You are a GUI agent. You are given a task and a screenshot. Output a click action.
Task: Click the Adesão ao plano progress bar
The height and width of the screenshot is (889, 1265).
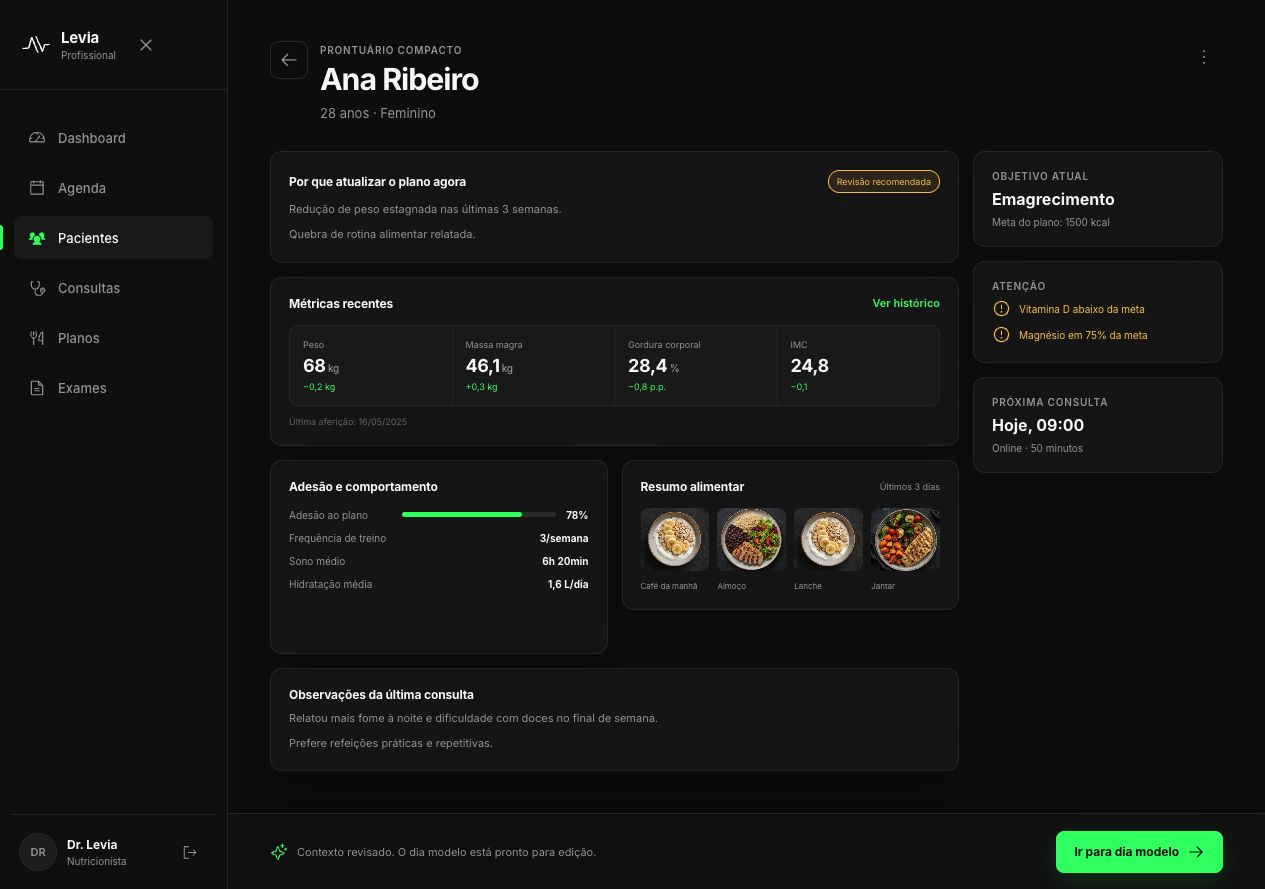click(x=479, y=515)
